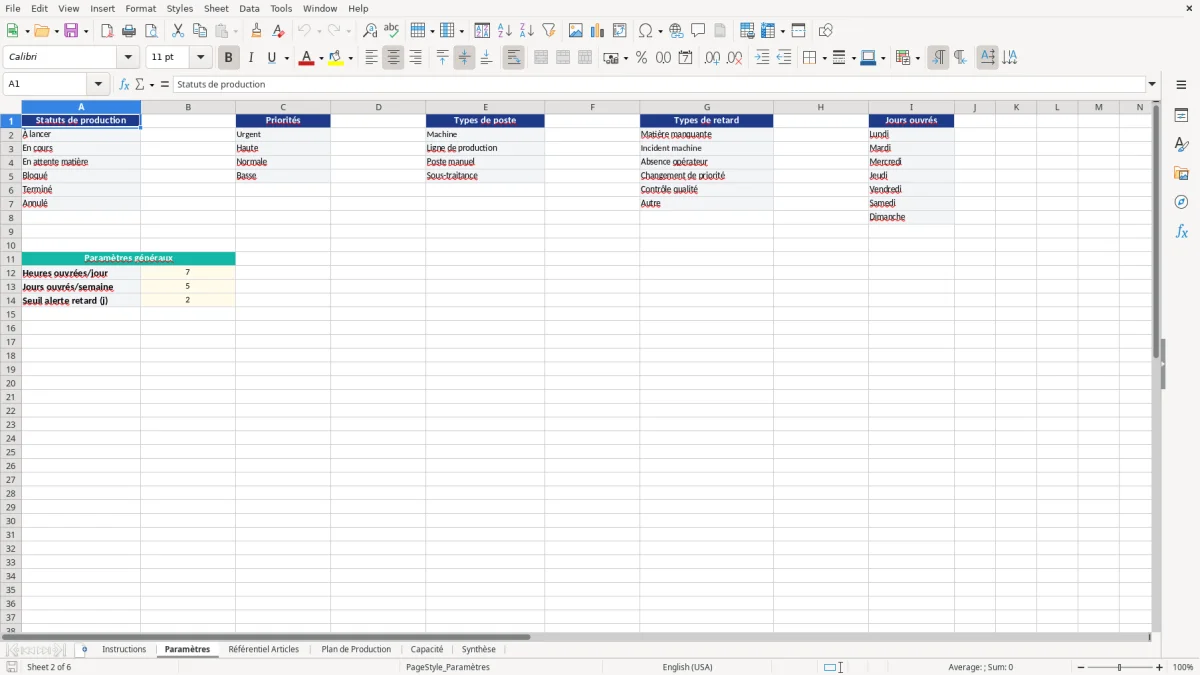Screen dimensions: 1200x675
Task: Click the zoom slider handle
Action: [x=1120, y=667]
